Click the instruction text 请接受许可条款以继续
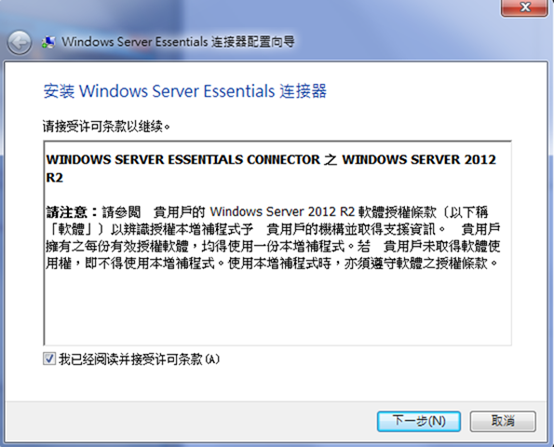The height and width of the screenshot is (447, 554). coord(106,126)
